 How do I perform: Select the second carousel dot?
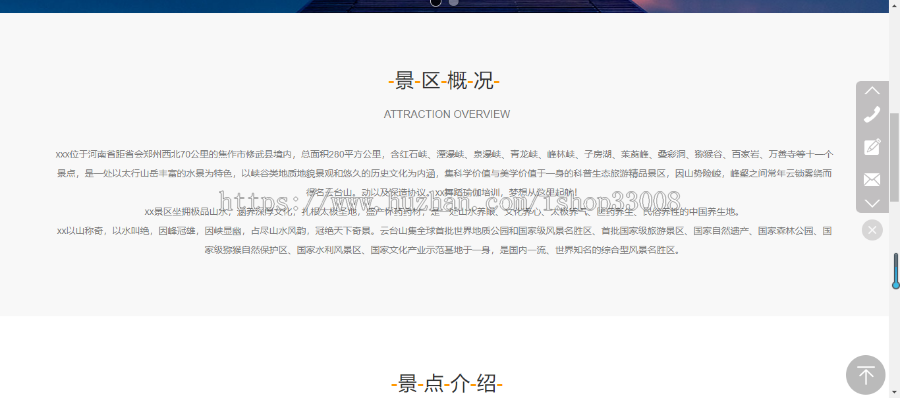click(x=453, y=2)
